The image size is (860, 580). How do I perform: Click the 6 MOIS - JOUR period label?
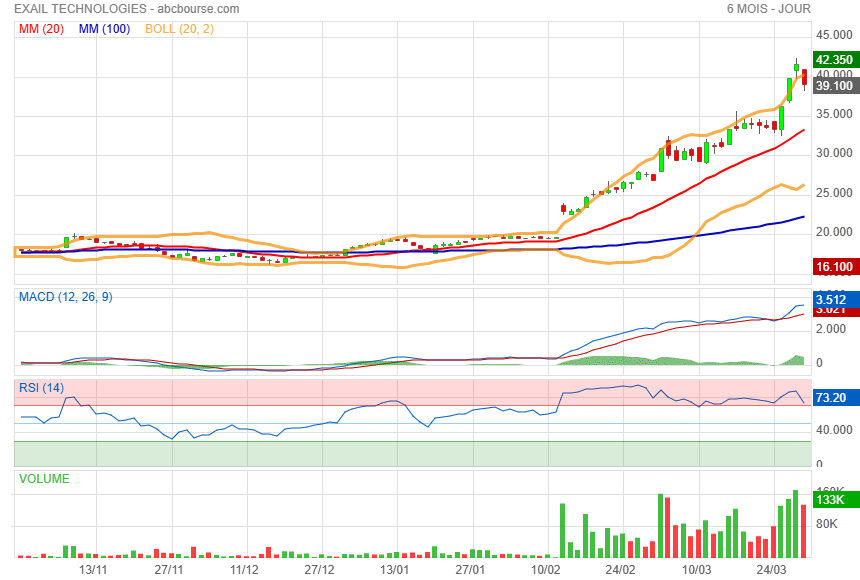pos(768,9)
